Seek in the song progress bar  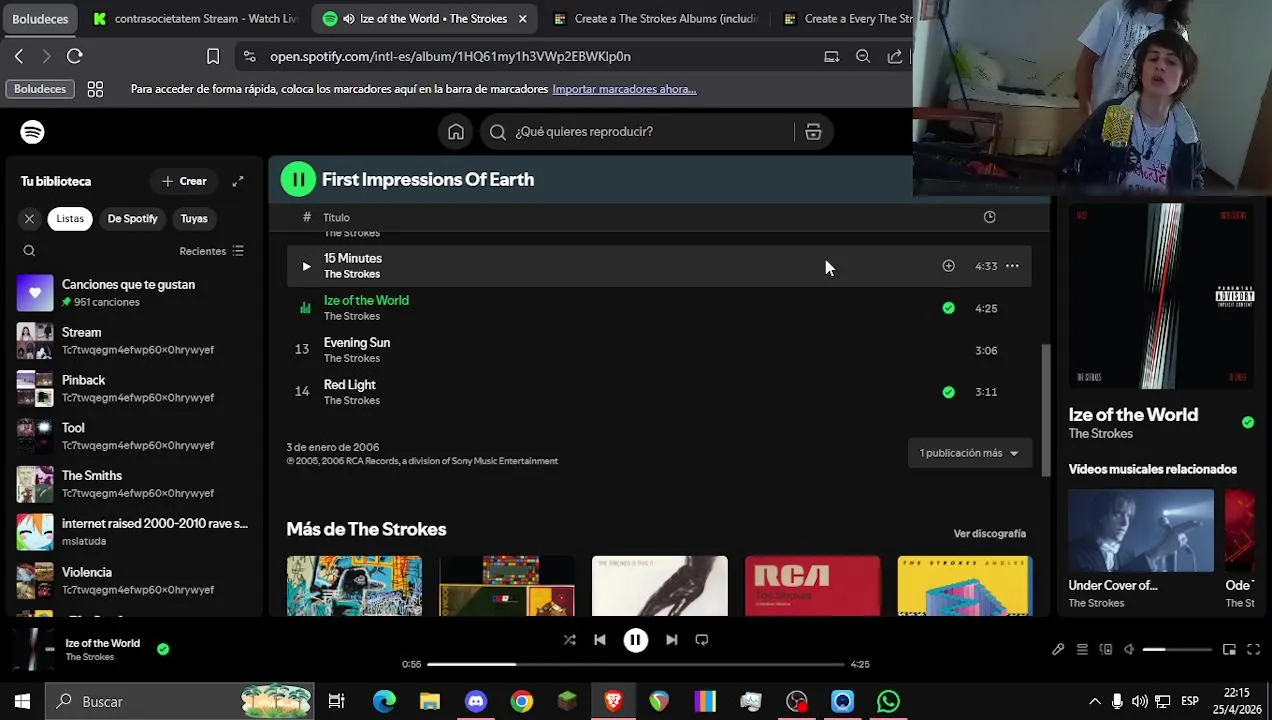636,664
